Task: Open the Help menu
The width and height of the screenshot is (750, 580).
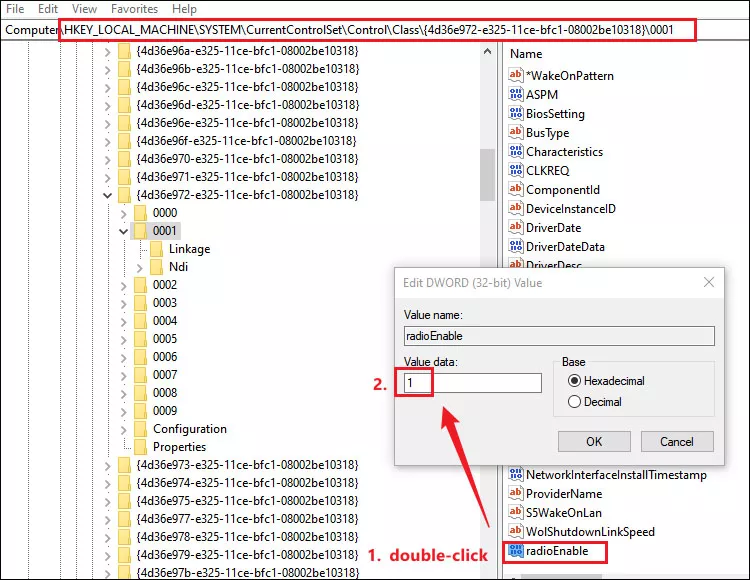Action: [x=184, y=9]
